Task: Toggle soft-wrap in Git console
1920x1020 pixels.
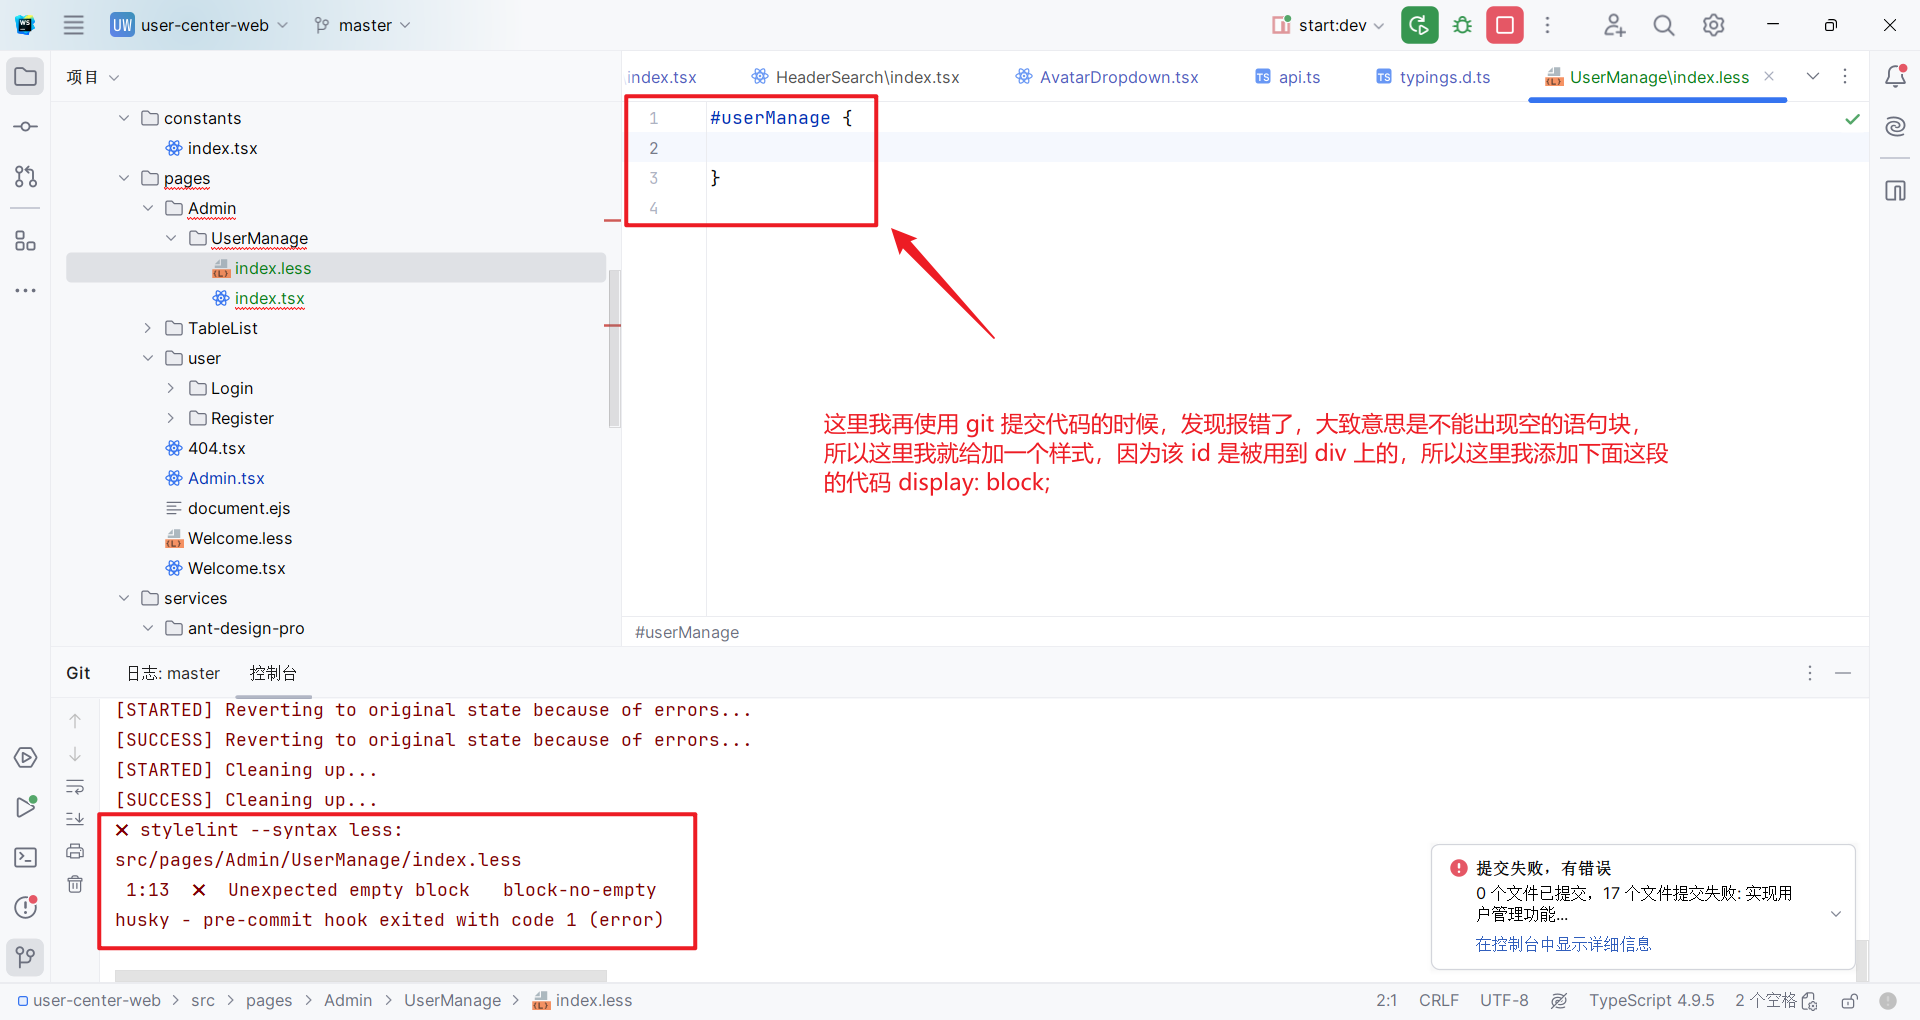Action: tap(75, 787)
